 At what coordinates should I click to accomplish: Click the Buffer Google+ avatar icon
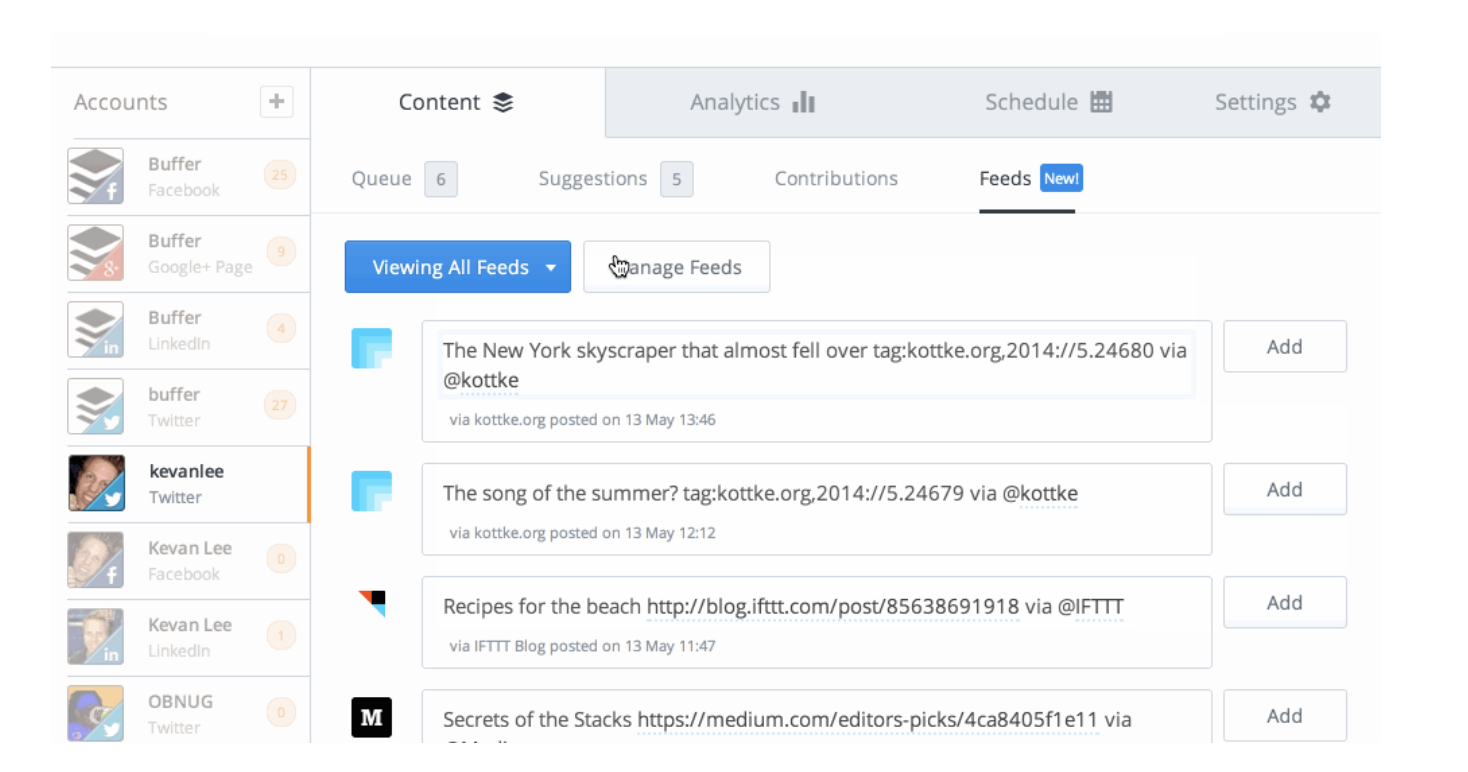(x=96, y=253)
